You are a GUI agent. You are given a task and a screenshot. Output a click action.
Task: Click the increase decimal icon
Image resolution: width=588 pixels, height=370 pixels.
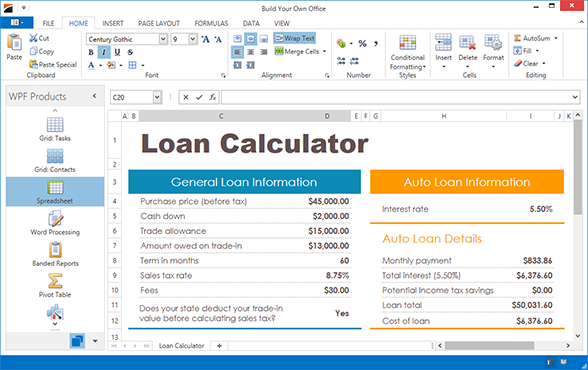pos(341,61)
